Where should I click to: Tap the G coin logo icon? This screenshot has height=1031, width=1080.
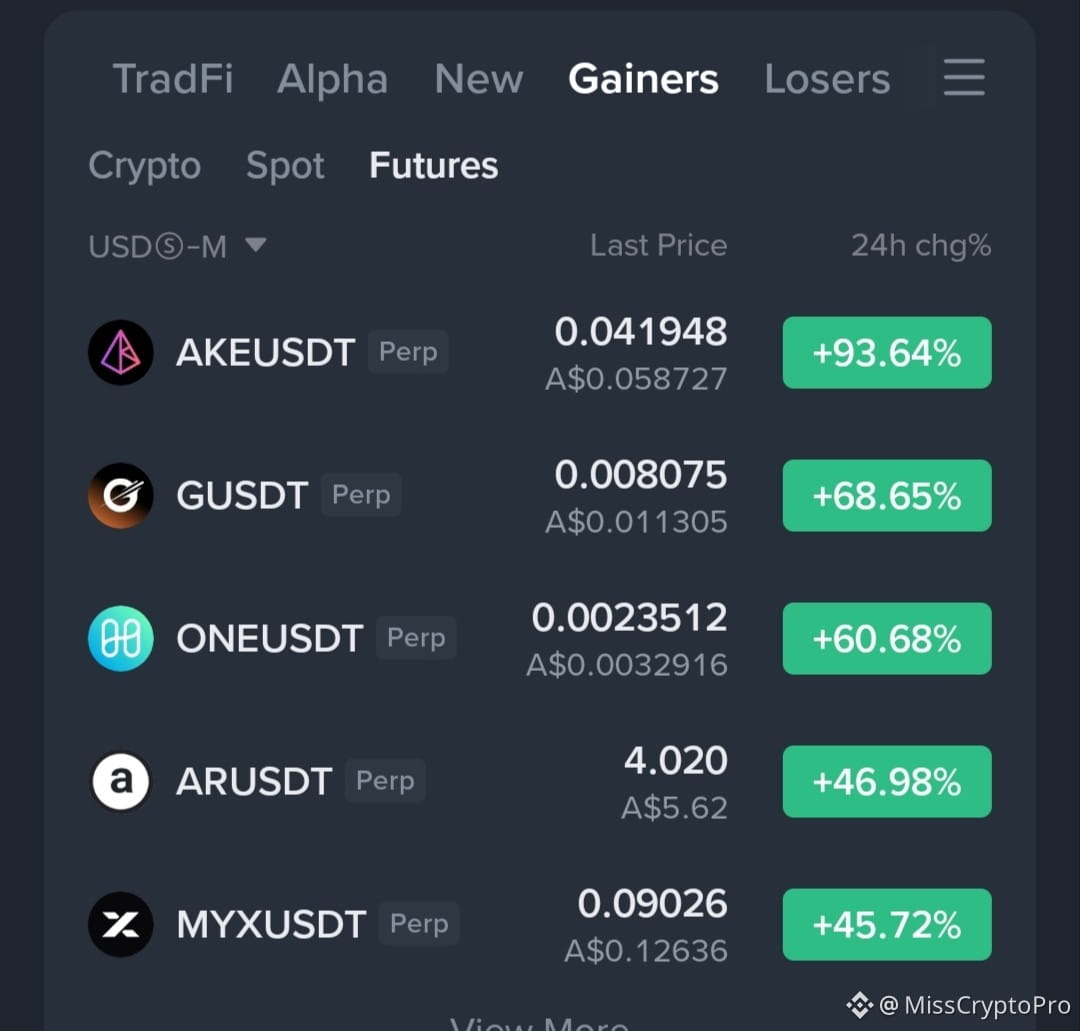tap(121, 495)
